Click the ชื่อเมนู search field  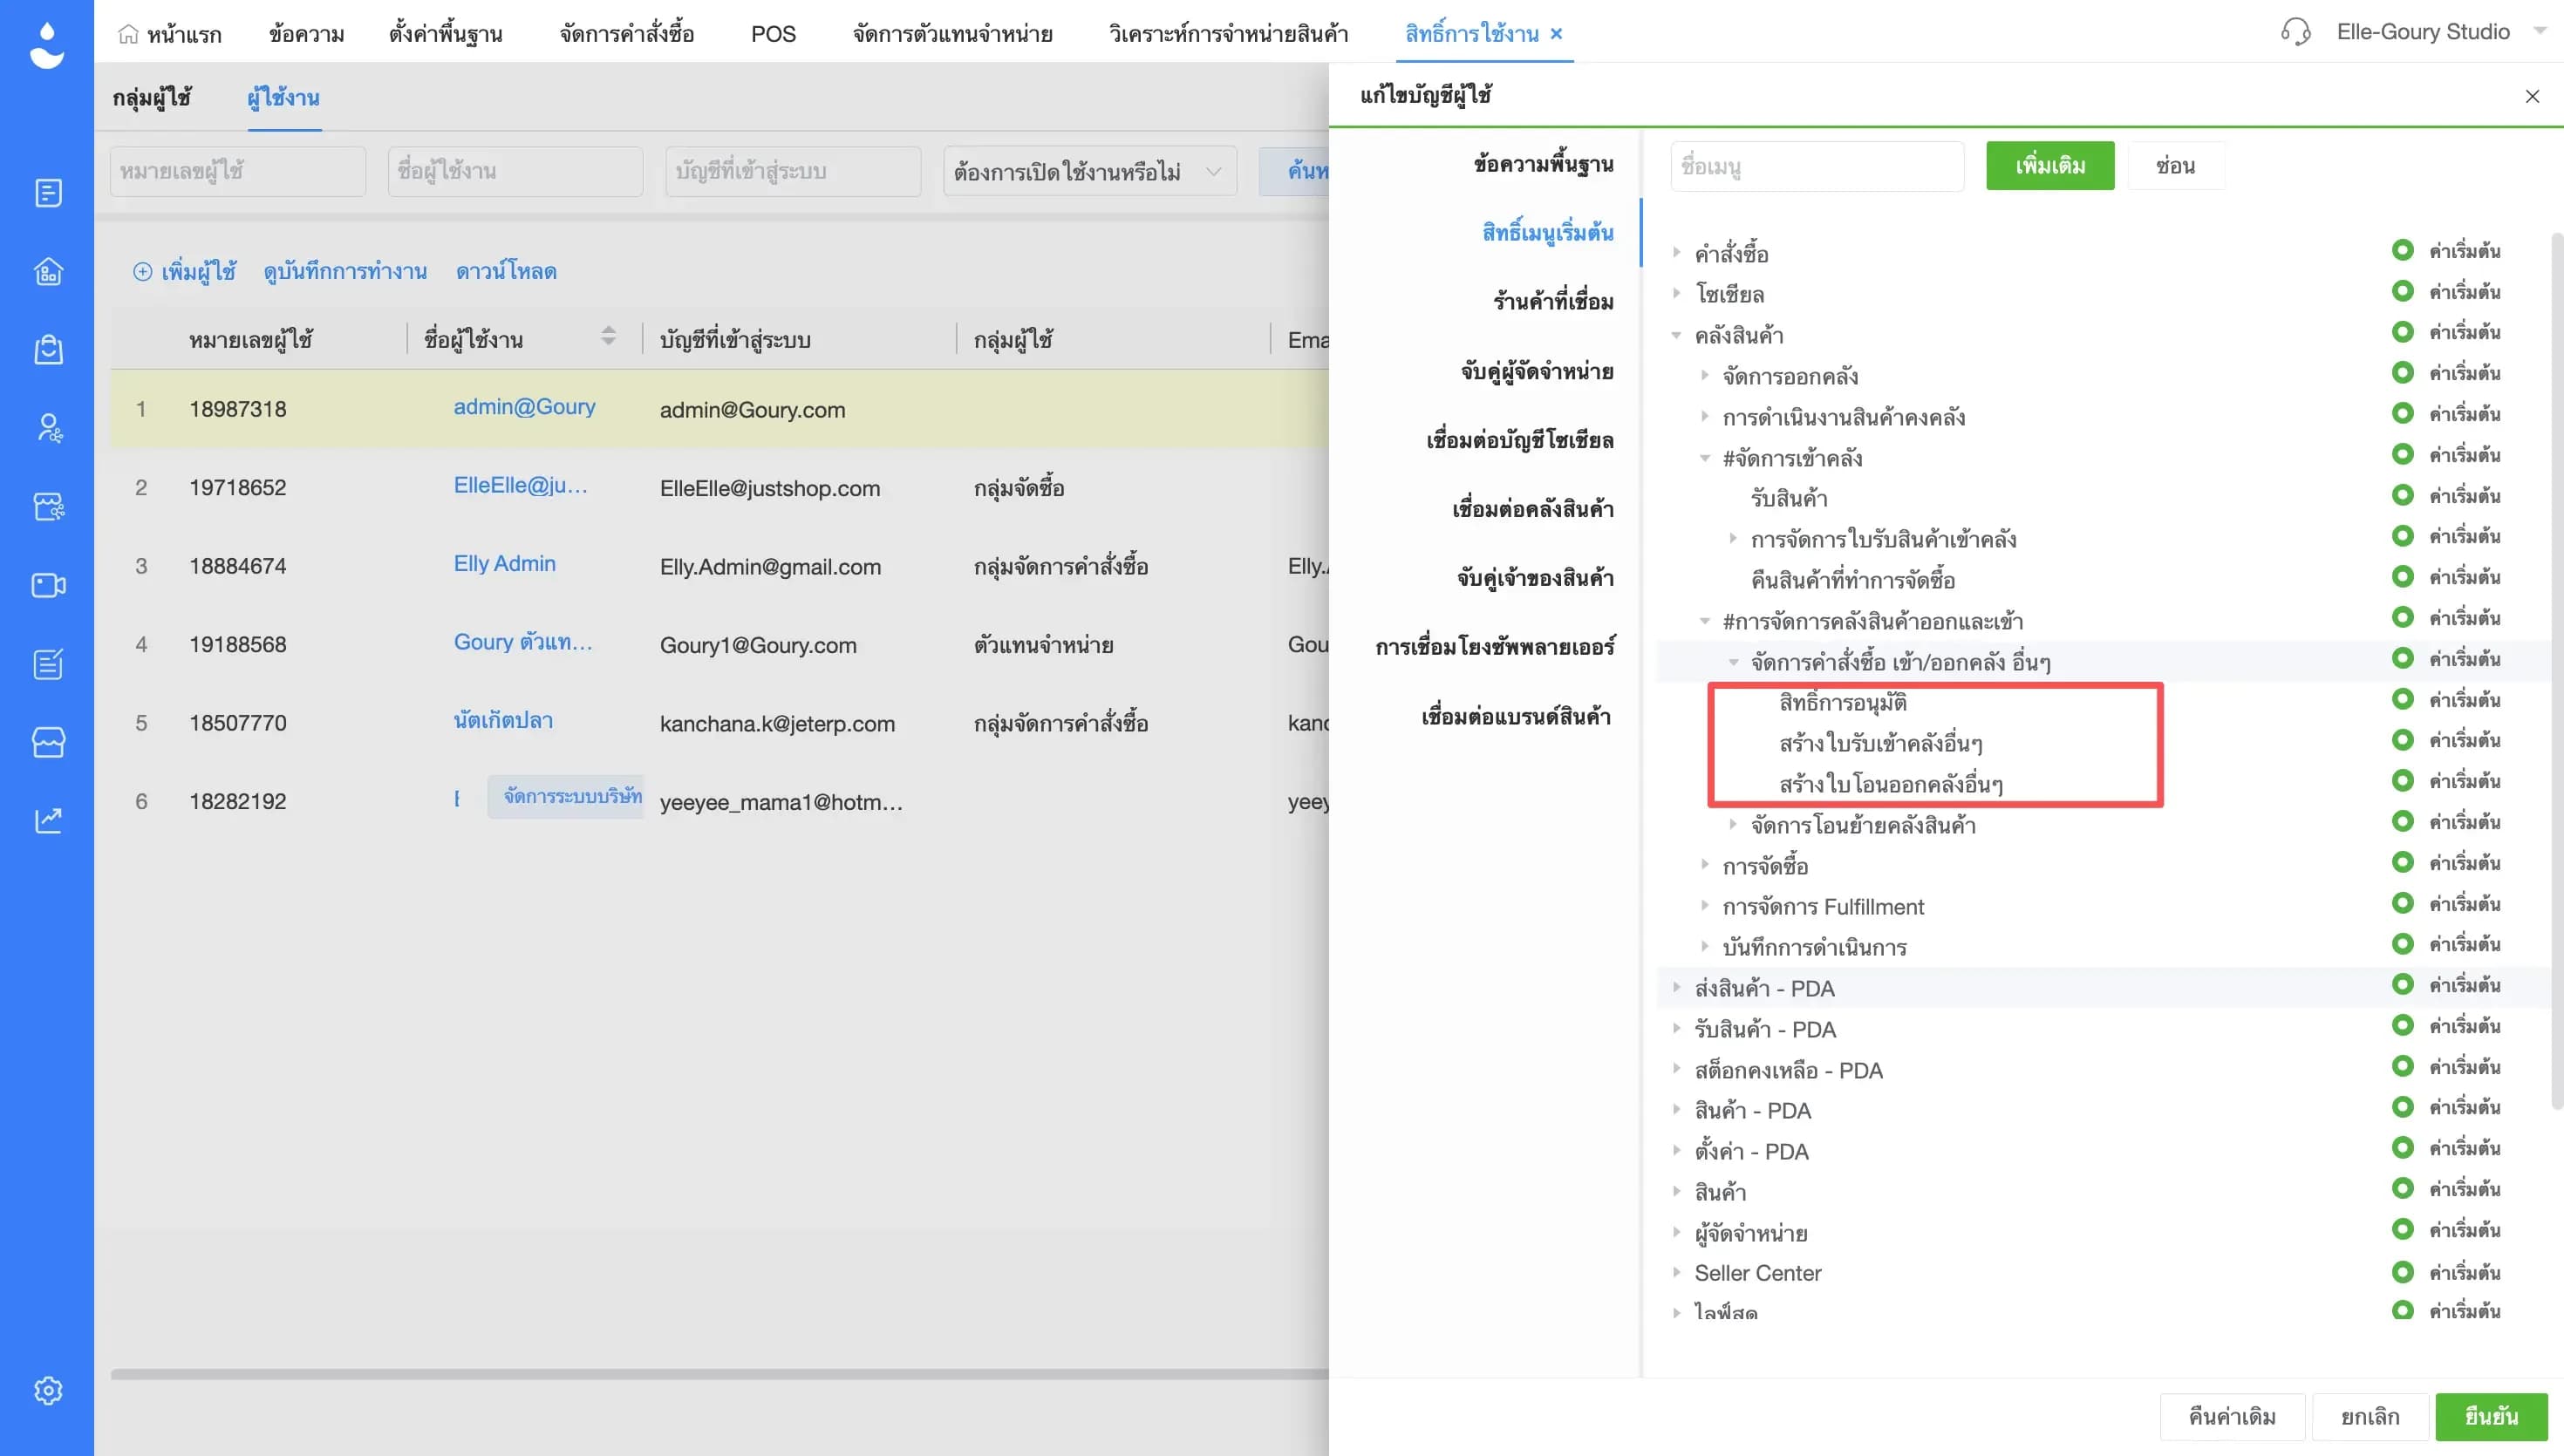1817,166
